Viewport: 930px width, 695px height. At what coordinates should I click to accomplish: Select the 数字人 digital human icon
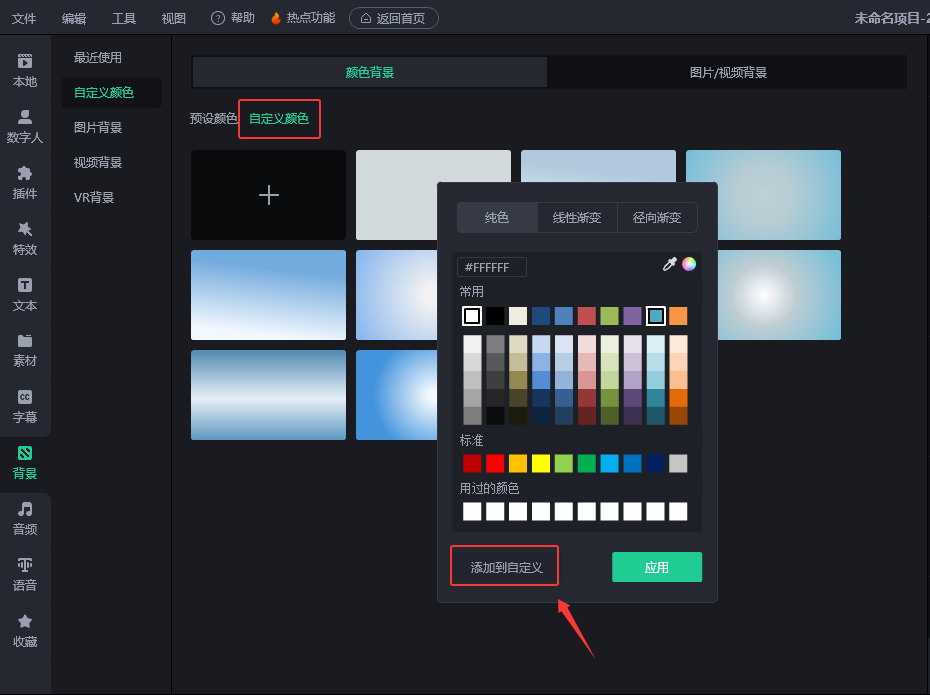pos(25,126)
